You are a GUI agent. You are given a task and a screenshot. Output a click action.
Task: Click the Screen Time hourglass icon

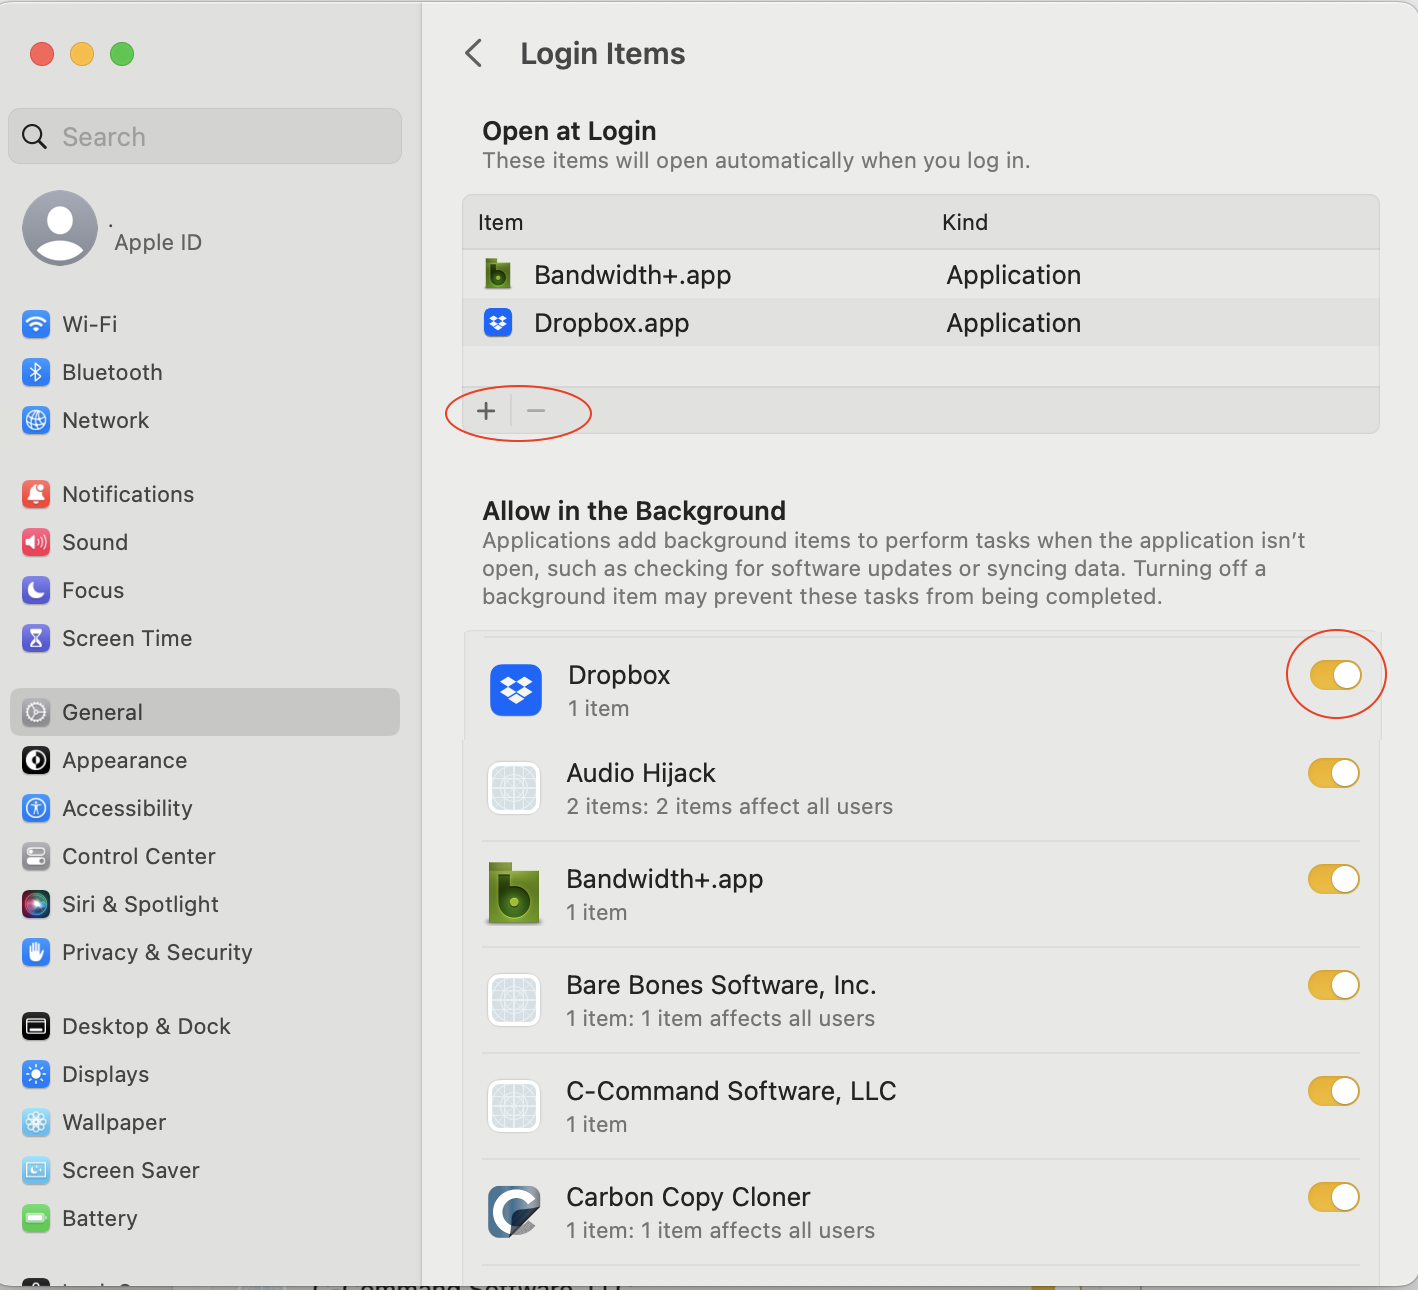[x=36, y=638]
